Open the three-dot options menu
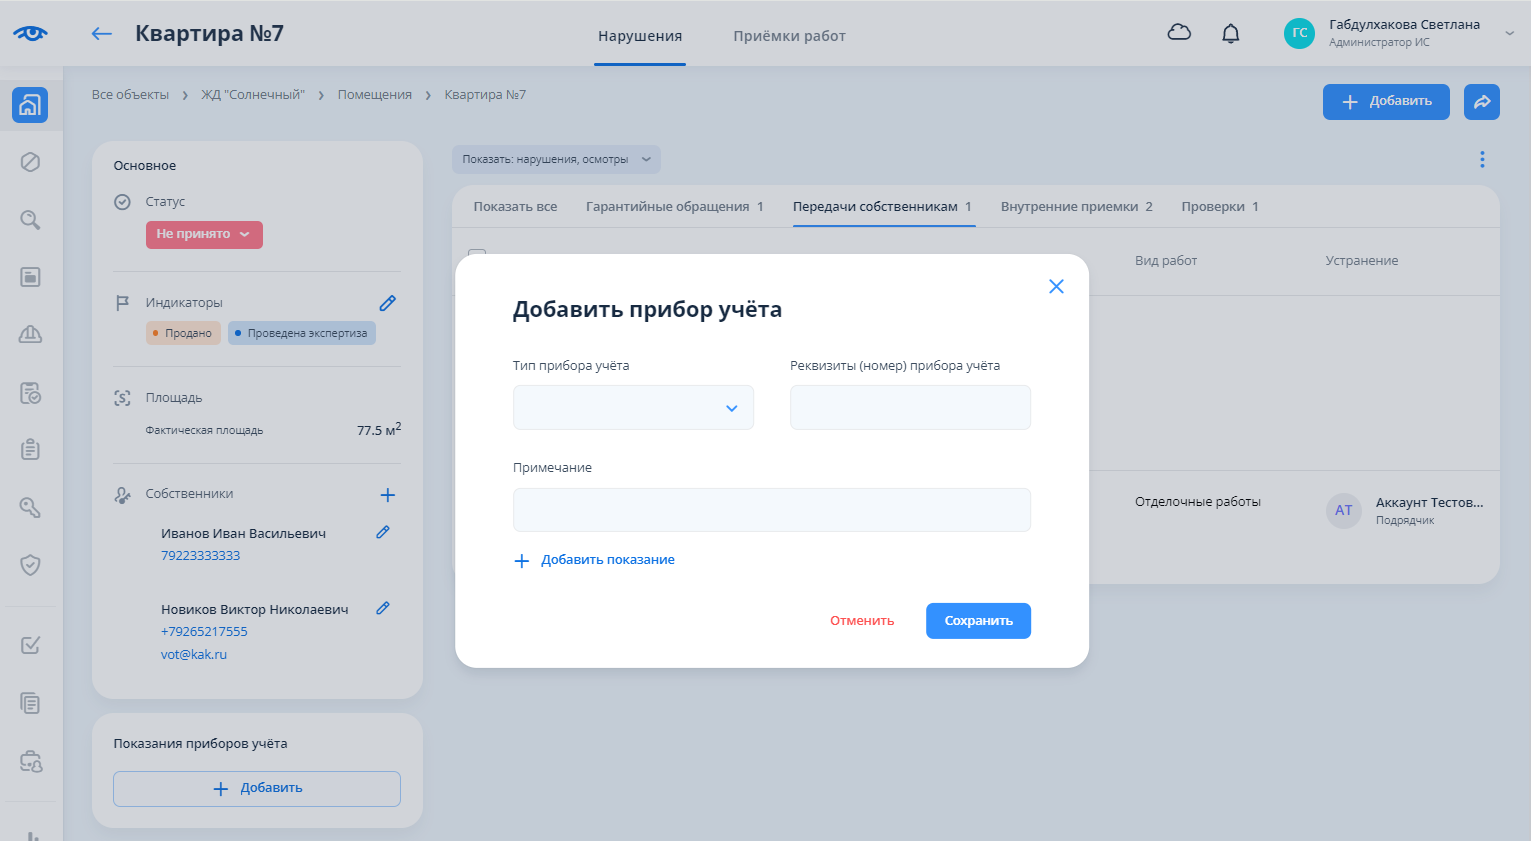1531x841 pixels. click(x=1482, y=160)
